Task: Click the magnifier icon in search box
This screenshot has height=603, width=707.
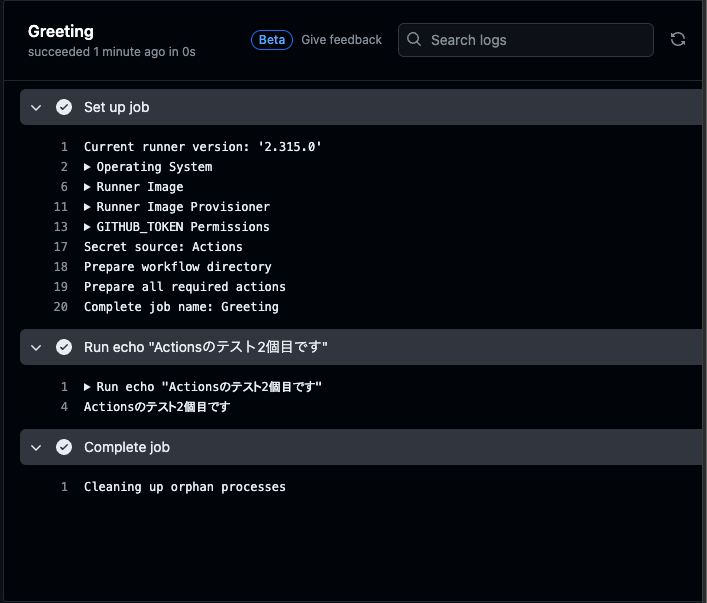Action: (414, 39)
